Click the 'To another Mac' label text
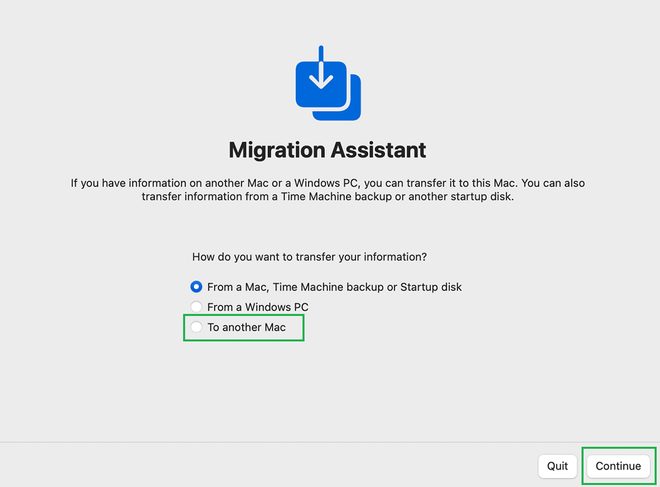The width and height of the screenshot is (660, 487). [246, 327]
